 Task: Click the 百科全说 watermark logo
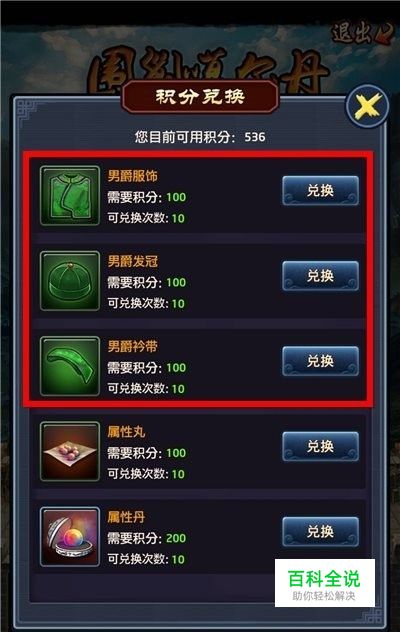(325, 583)
